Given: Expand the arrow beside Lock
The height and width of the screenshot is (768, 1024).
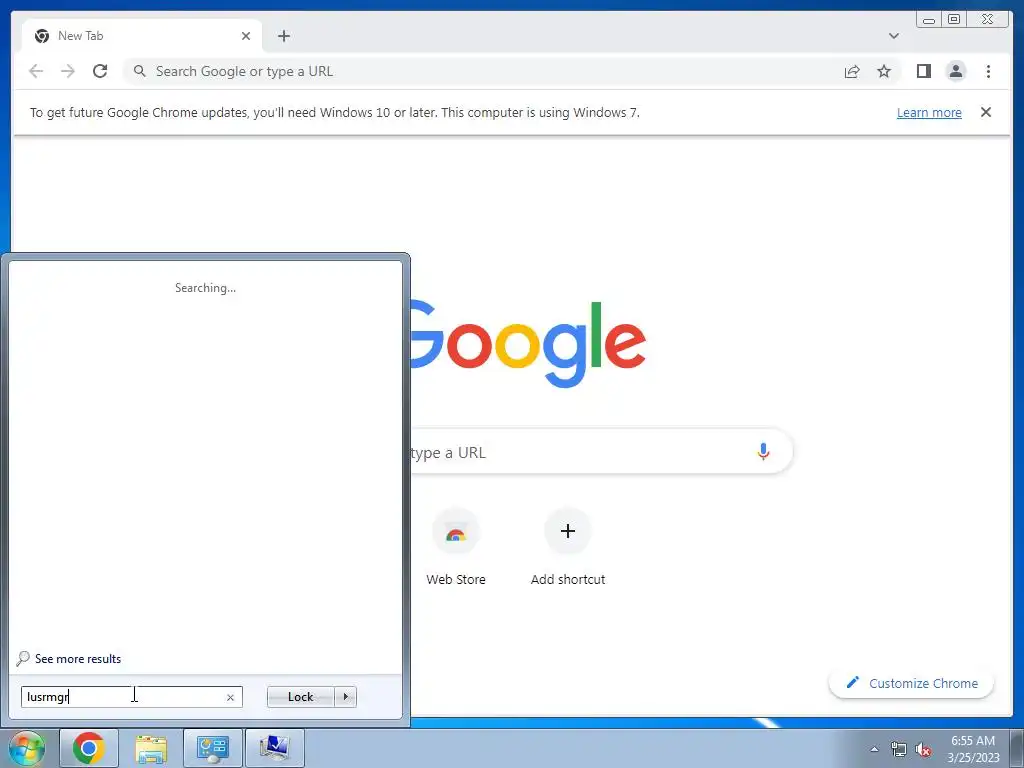Looking at the screenshot, I should [x=345, y=697].
